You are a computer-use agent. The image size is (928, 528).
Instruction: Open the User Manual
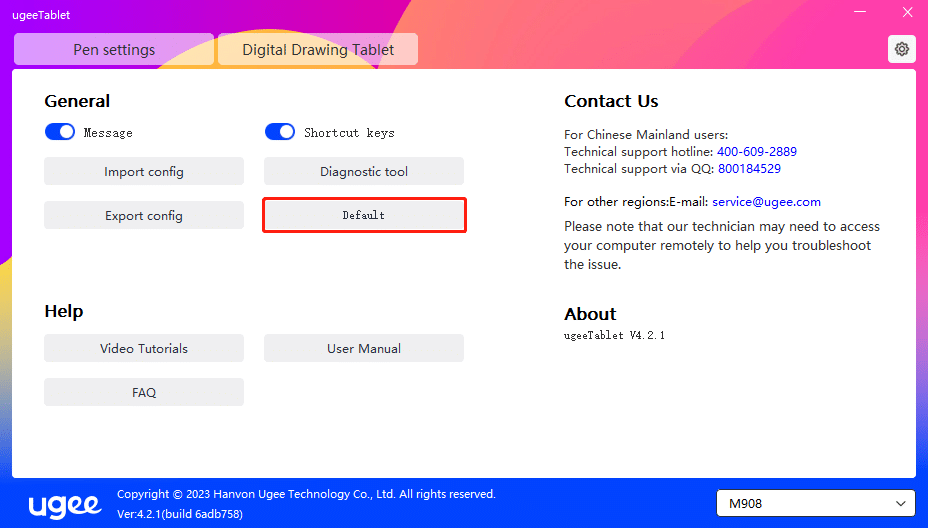[x=364, y=348]
